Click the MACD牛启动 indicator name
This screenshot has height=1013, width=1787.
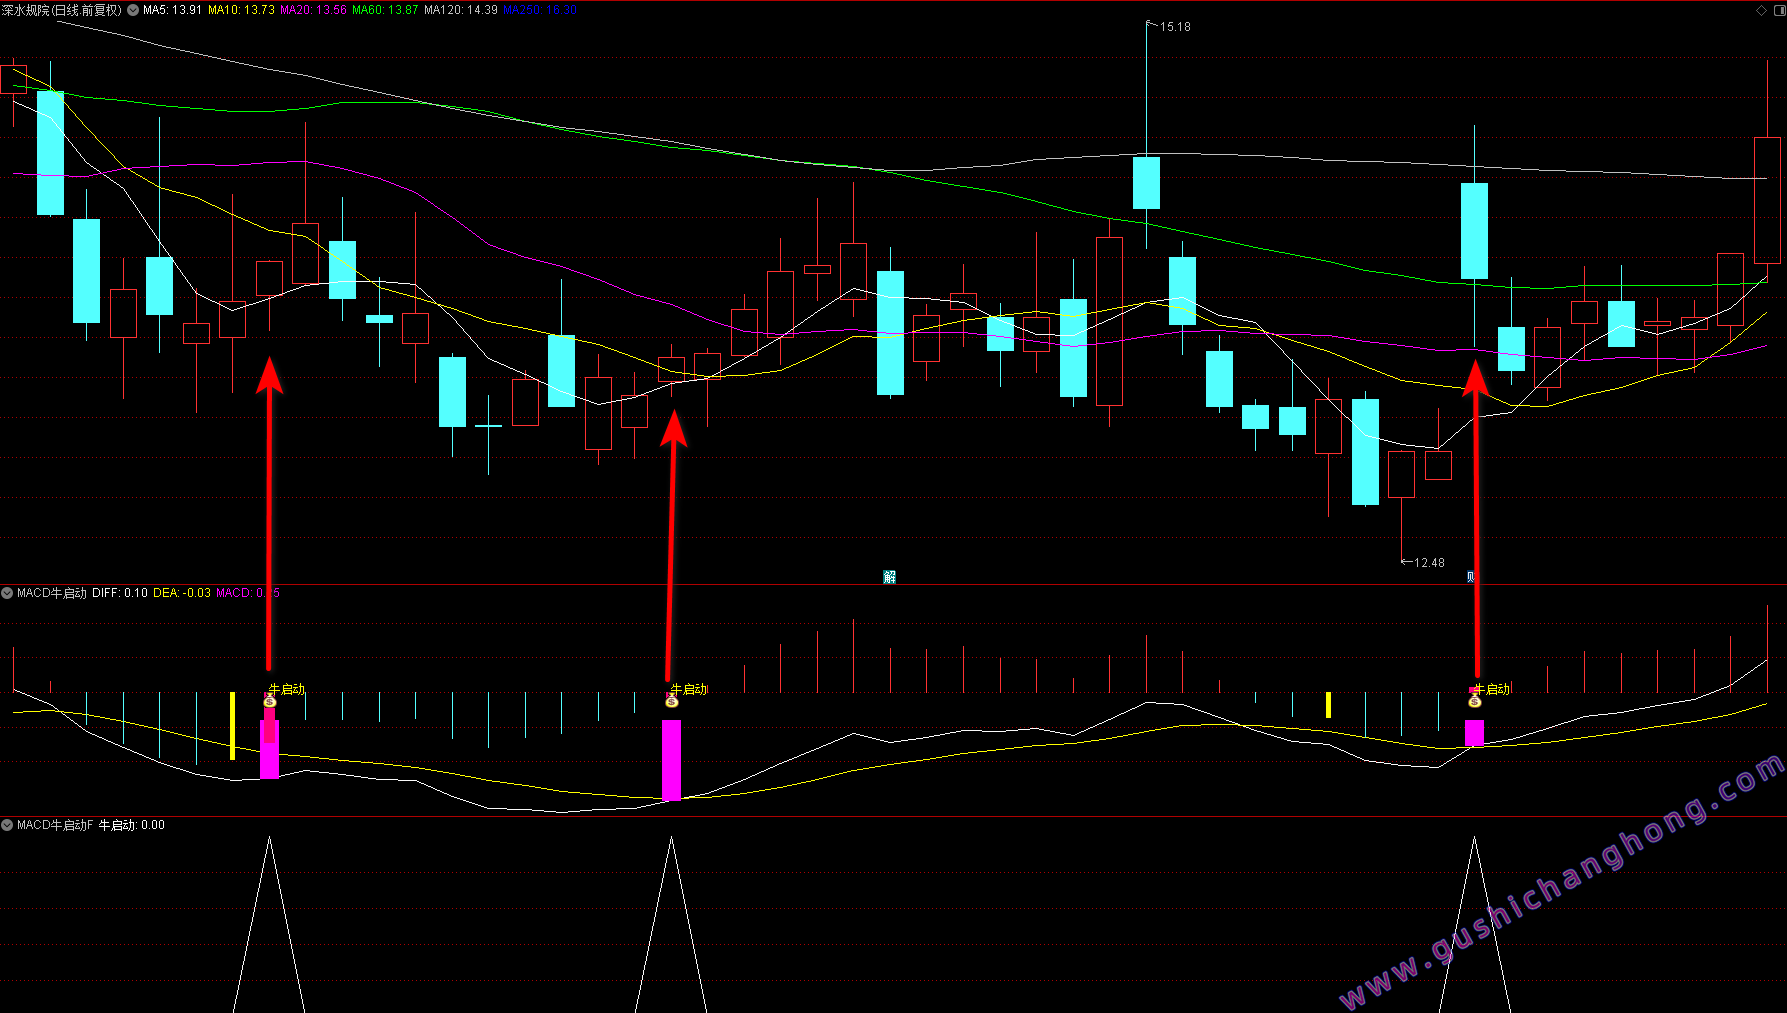coord(52,593)
